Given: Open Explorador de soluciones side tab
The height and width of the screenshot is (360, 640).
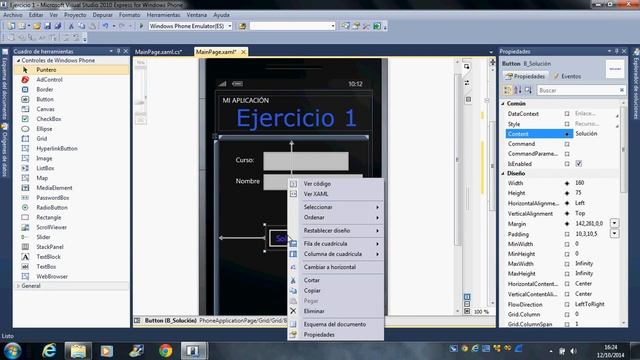Looking at the screenshot, I should 636,84.
